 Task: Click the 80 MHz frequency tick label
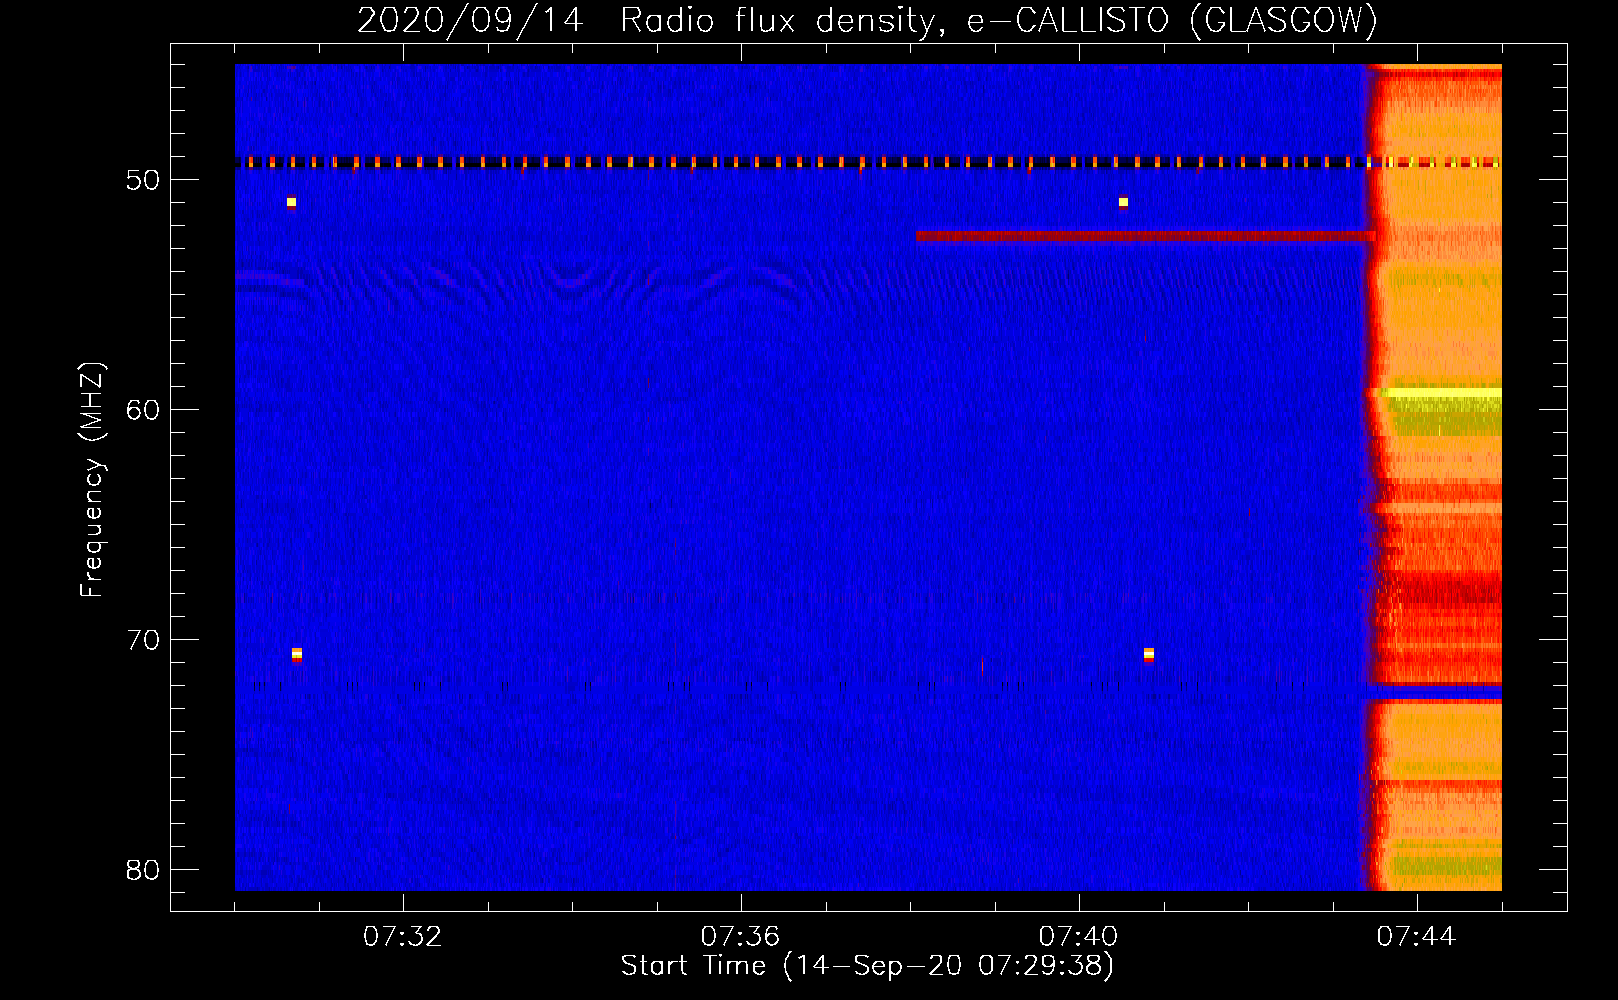143,869
